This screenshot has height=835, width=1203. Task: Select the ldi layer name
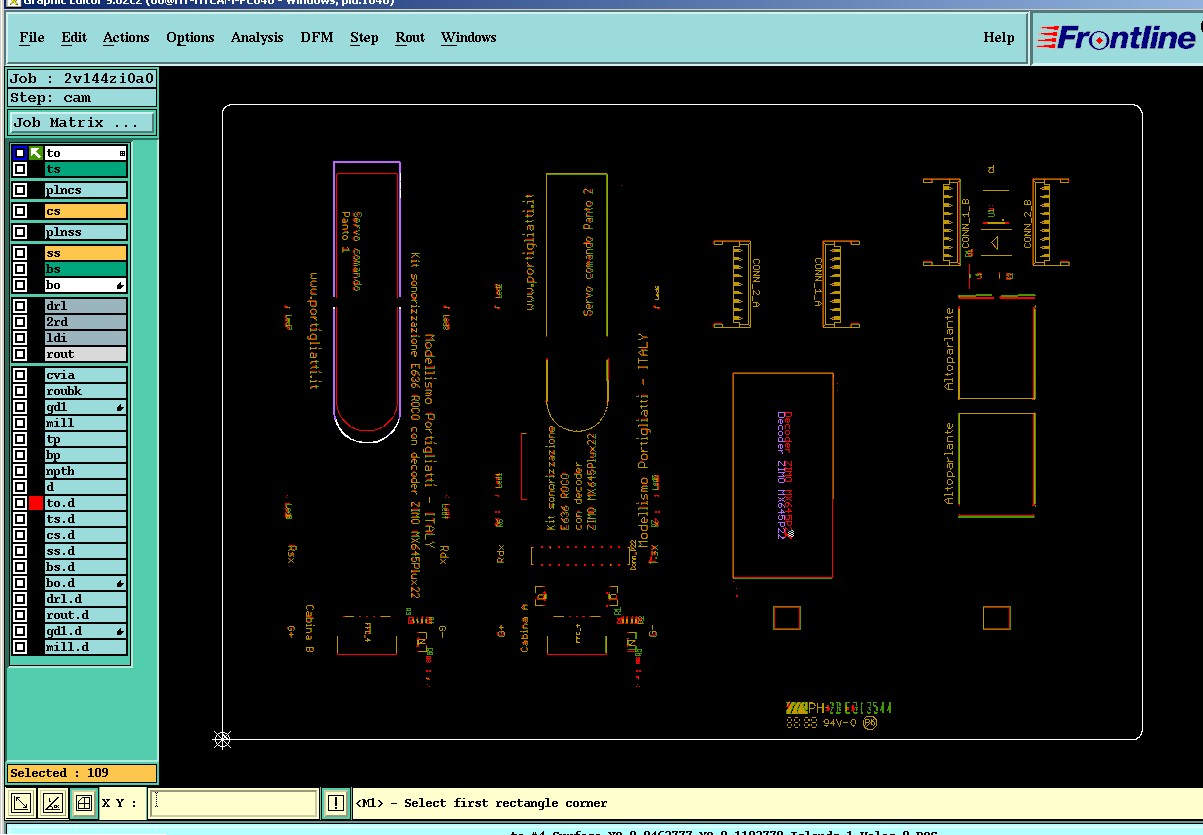point(85,338)
